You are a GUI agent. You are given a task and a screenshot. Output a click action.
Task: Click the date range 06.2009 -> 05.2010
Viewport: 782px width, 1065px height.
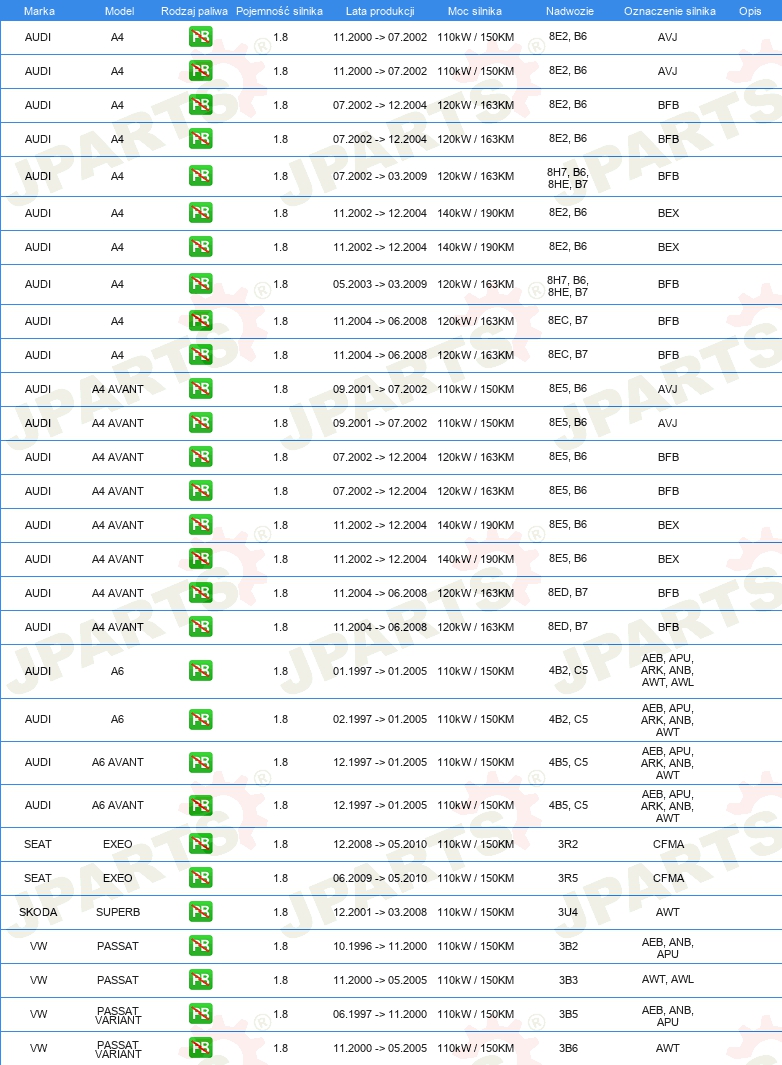[x=380, y=878]
